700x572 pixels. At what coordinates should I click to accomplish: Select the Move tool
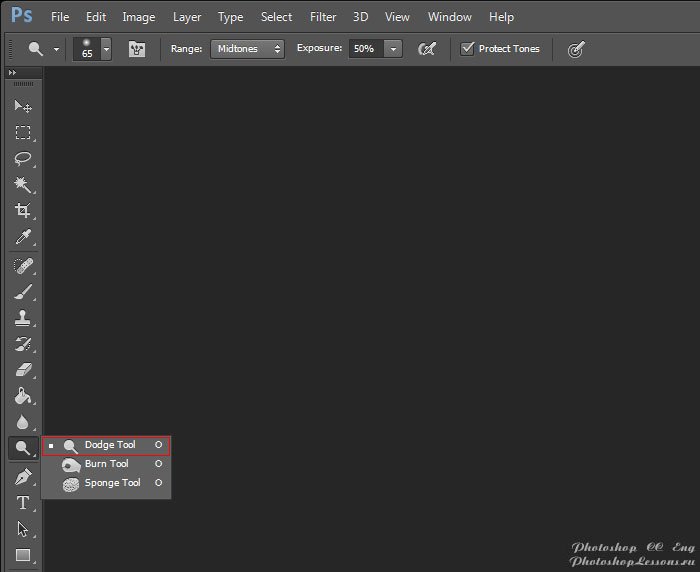coord(22,107)
